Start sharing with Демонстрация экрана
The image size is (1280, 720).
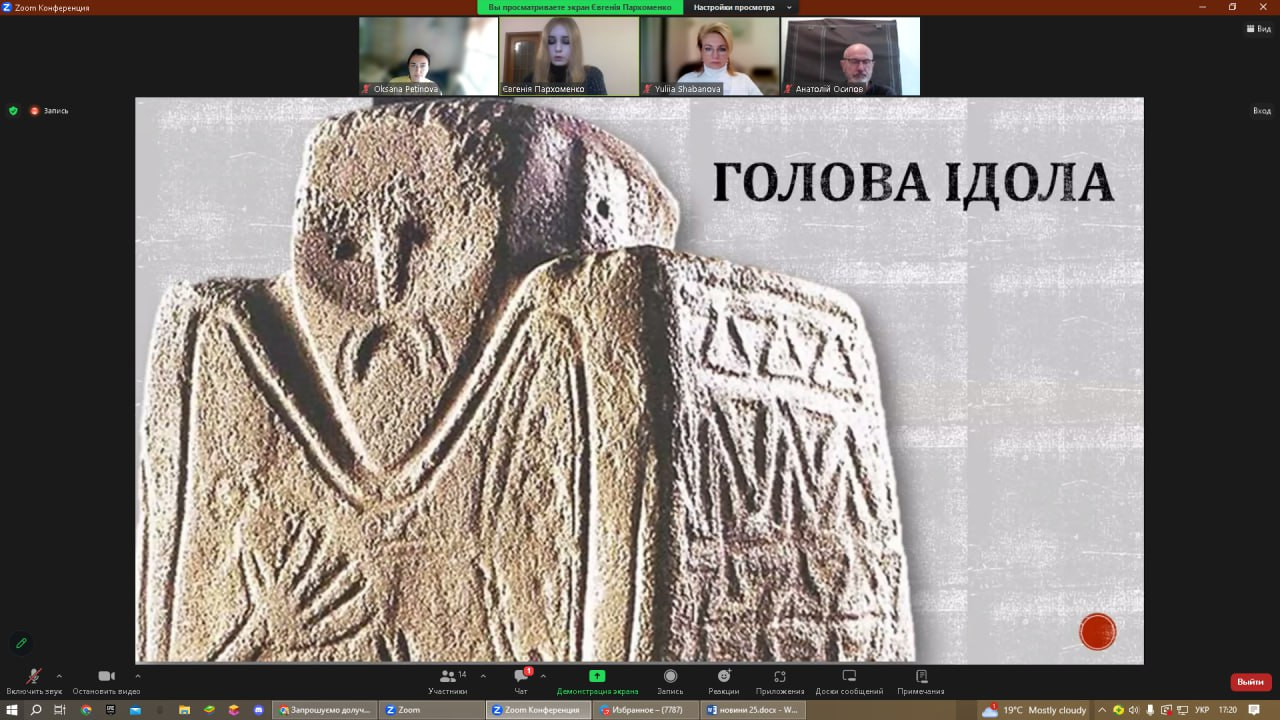point(597,681)
